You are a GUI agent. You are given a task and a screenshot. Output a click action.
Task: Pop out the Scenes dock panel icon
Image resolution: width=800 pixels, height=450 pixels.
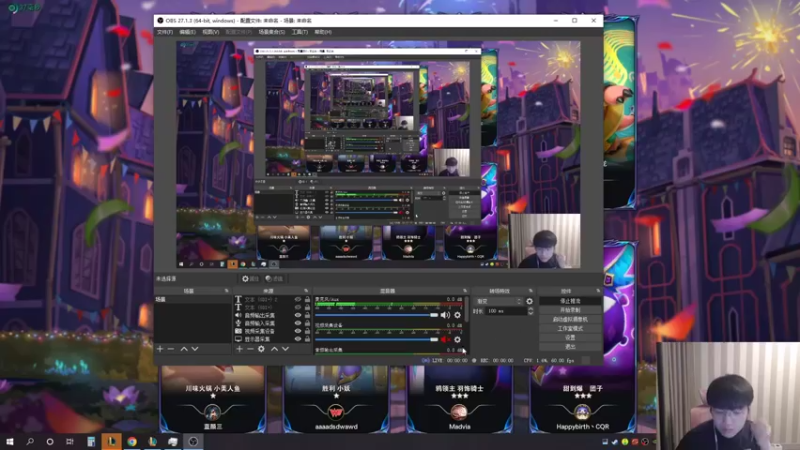(227, 291)
